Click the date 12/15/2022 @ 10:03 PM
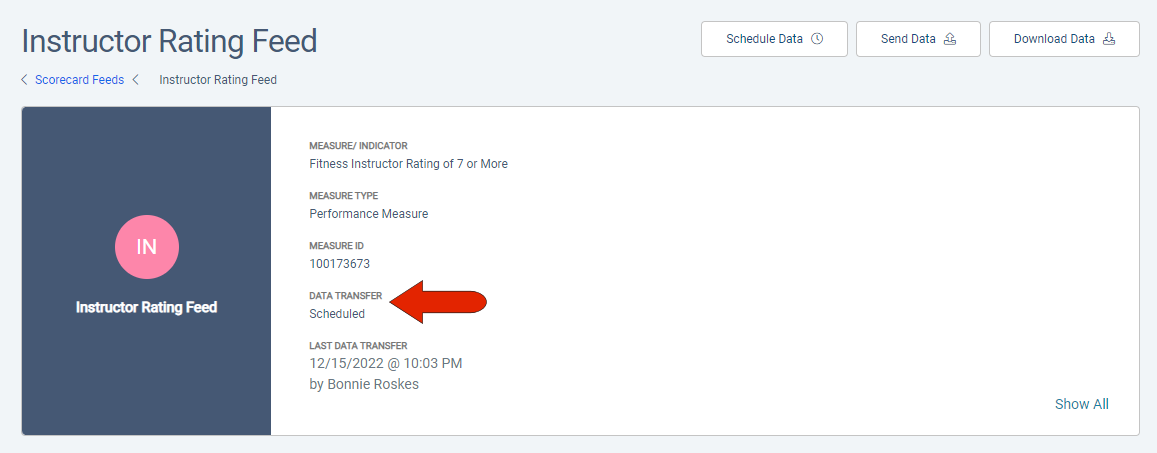1157x453 pixels. click(x=386, y=363)
